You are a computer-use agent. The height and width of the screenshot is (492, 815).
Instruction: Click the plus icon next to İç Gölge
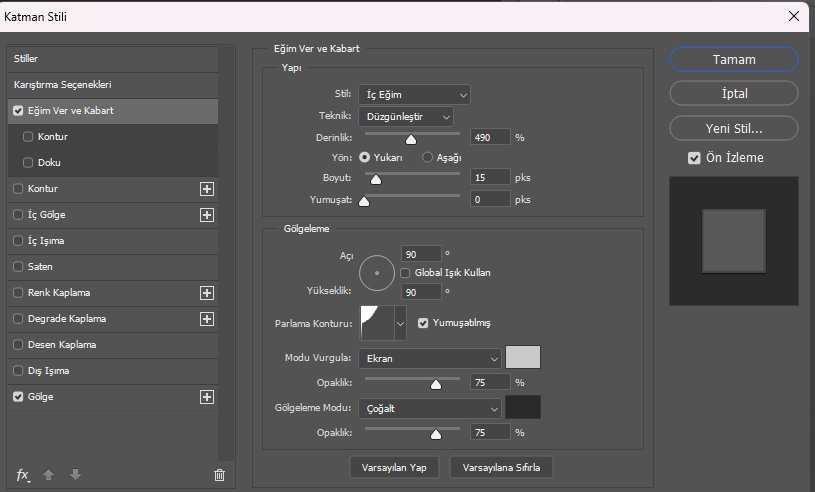tap(207, 214)
